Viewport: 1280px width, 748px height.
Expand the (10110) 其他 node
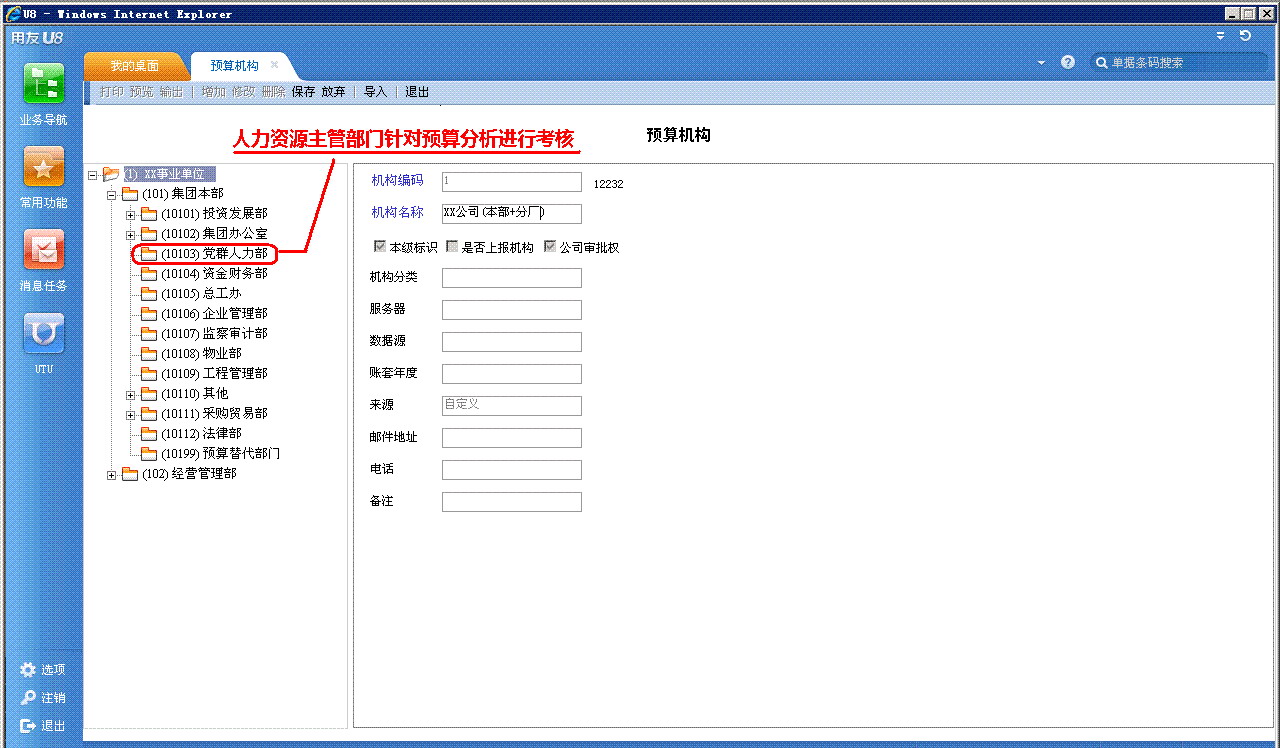131,395
